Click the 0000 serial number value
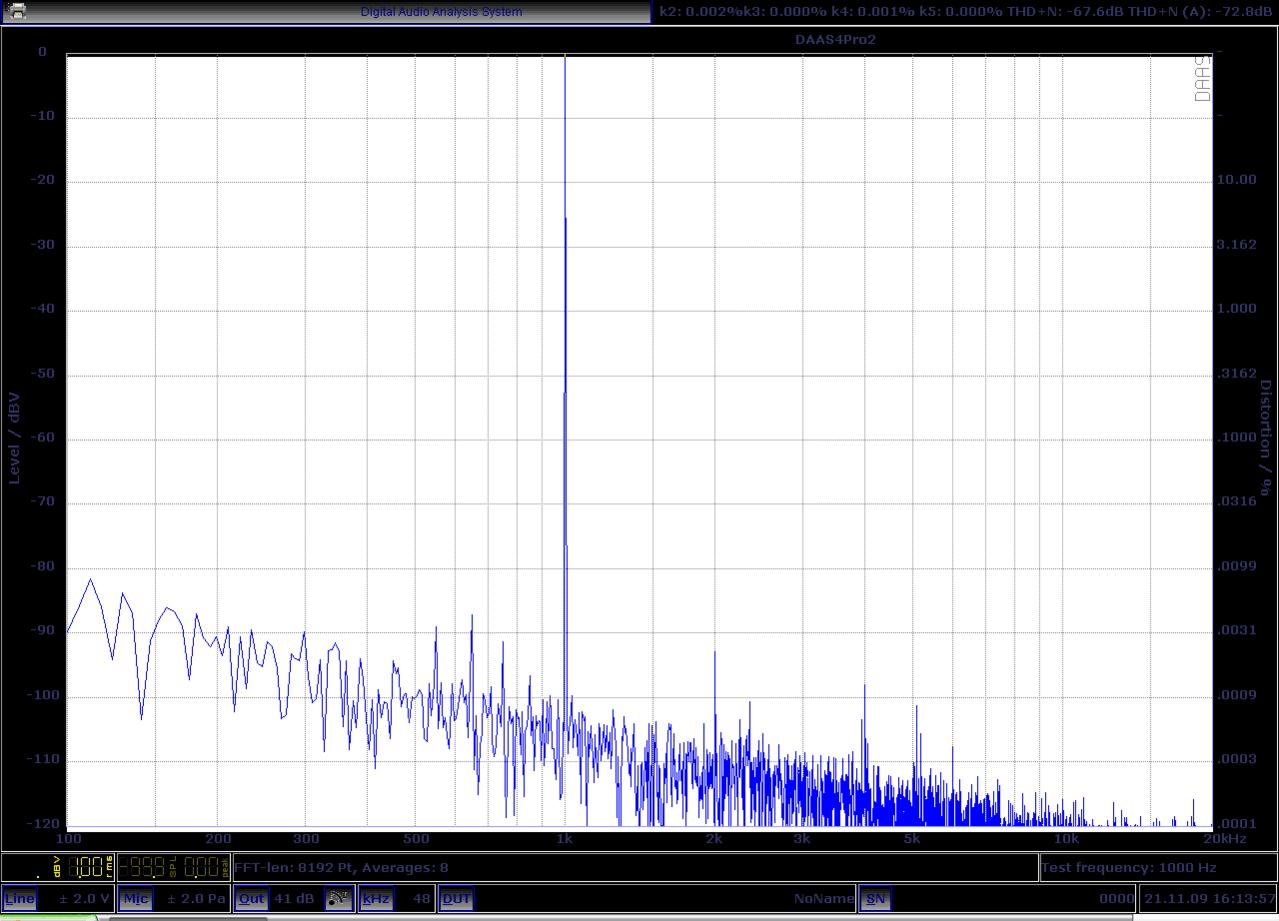The image size is (1279, 921). [x=1117, y=898]
